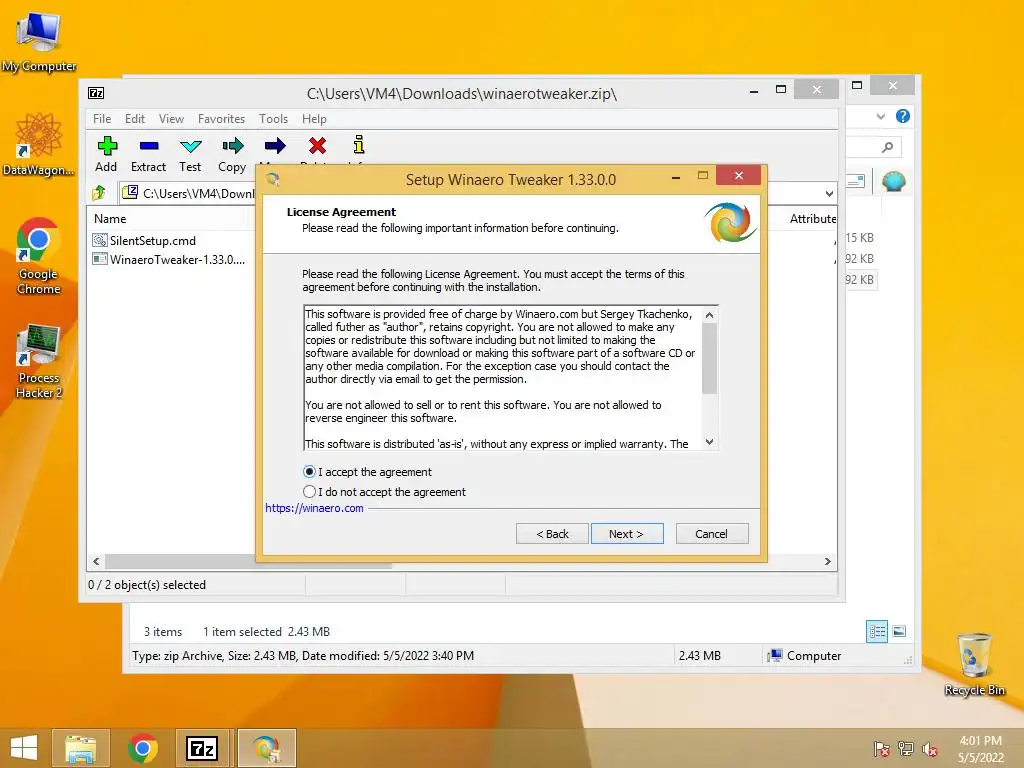The width and height of the screenshot is (1024, 768).
Task: Click license text scrollbar up arrow
Action: 710,315
